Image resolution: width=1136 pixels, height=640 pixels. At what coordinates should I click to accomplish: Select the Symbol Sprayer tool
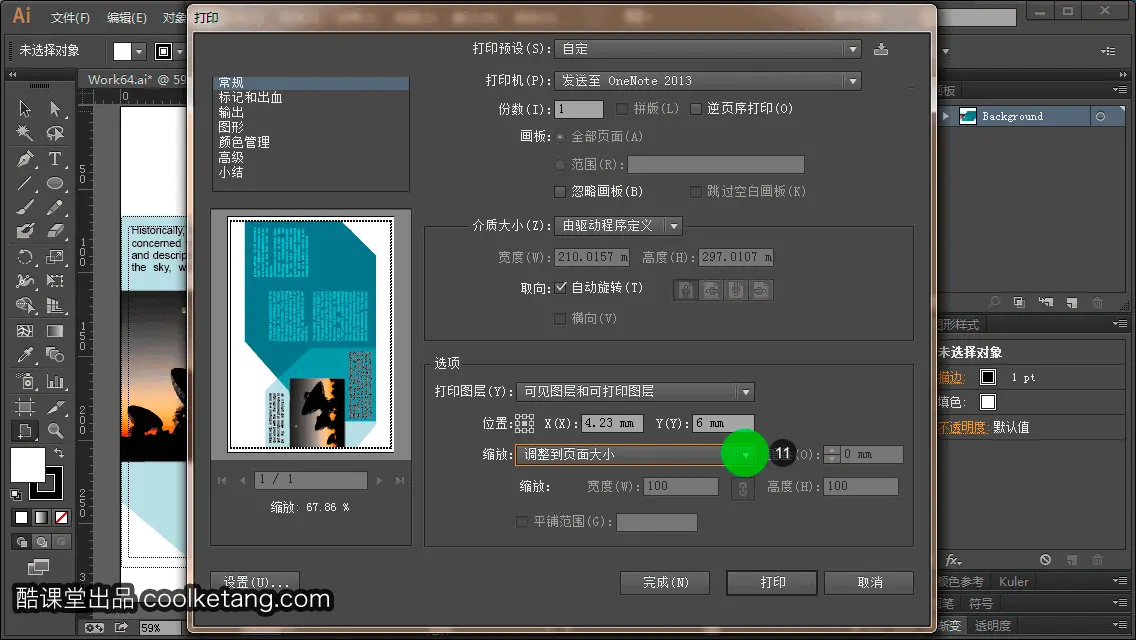[x=25, y=381]
